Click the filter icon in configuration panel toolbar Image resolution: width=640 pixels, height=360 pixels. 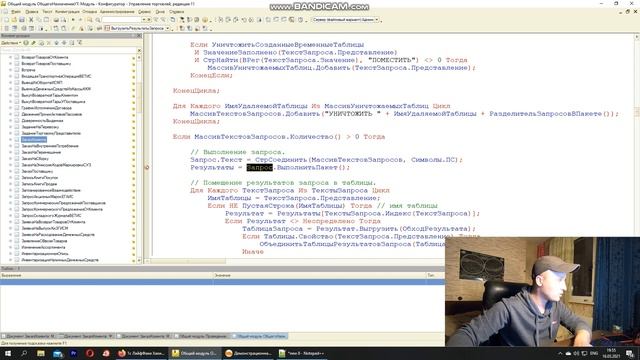(x=80, y=42)
